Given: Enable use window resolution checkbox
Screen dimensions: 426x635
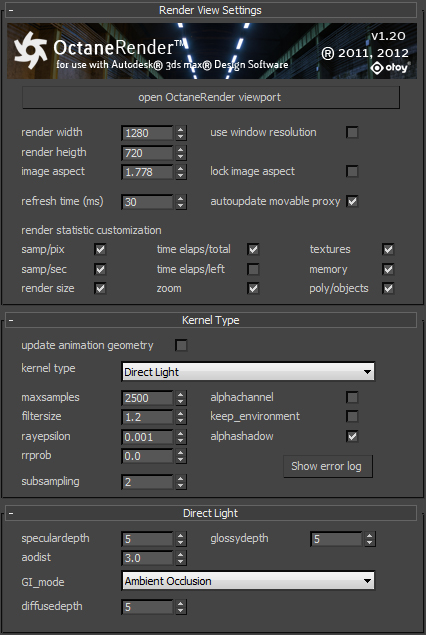Looking at the screenshot, I should coord(352,132).
